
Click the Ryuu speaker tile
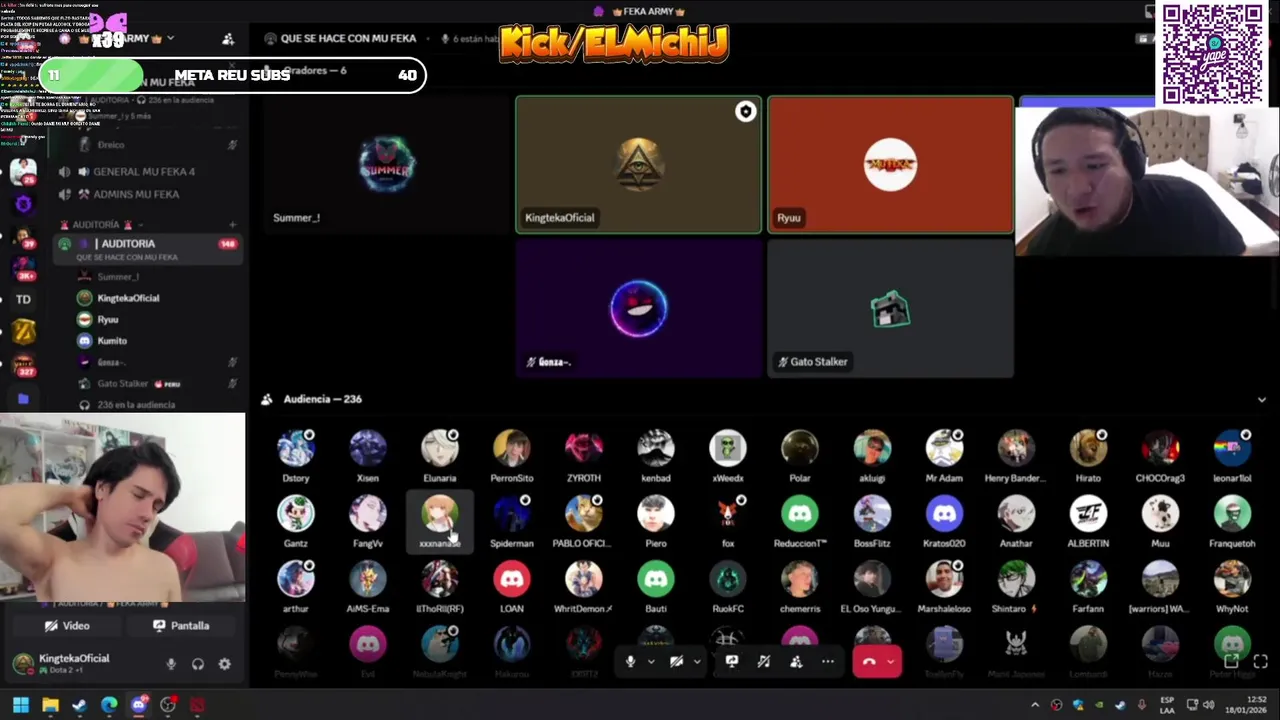890,165
